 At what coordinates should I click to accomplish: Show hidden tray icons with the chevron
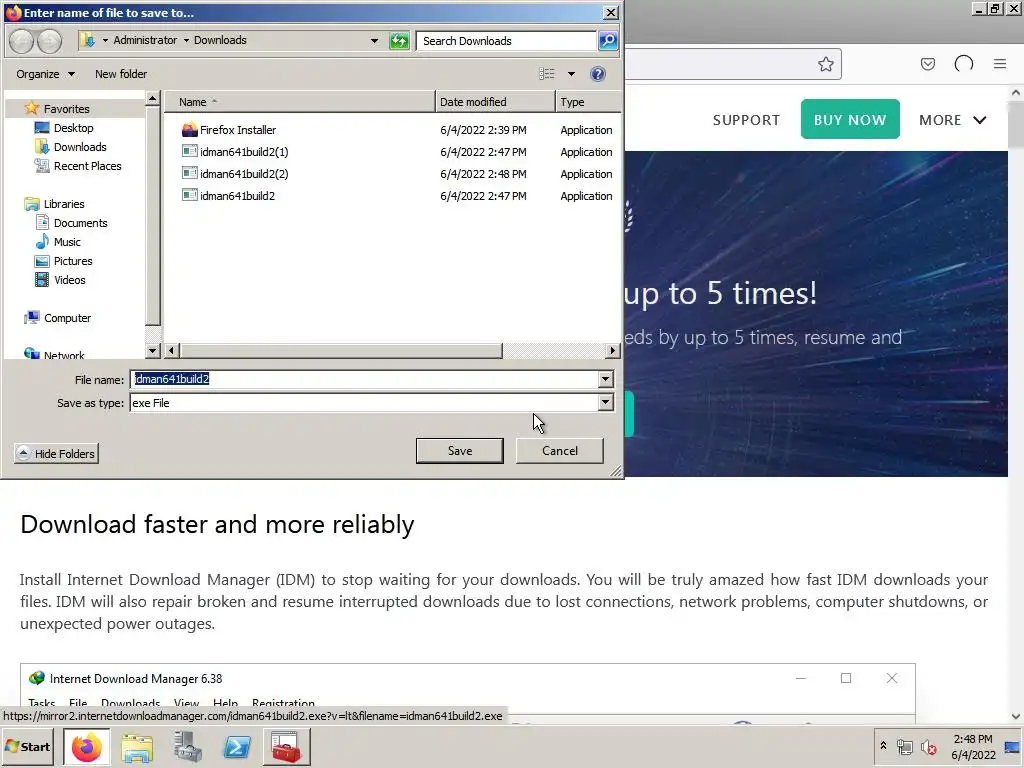pyautogui.click(x=883, y=746)
